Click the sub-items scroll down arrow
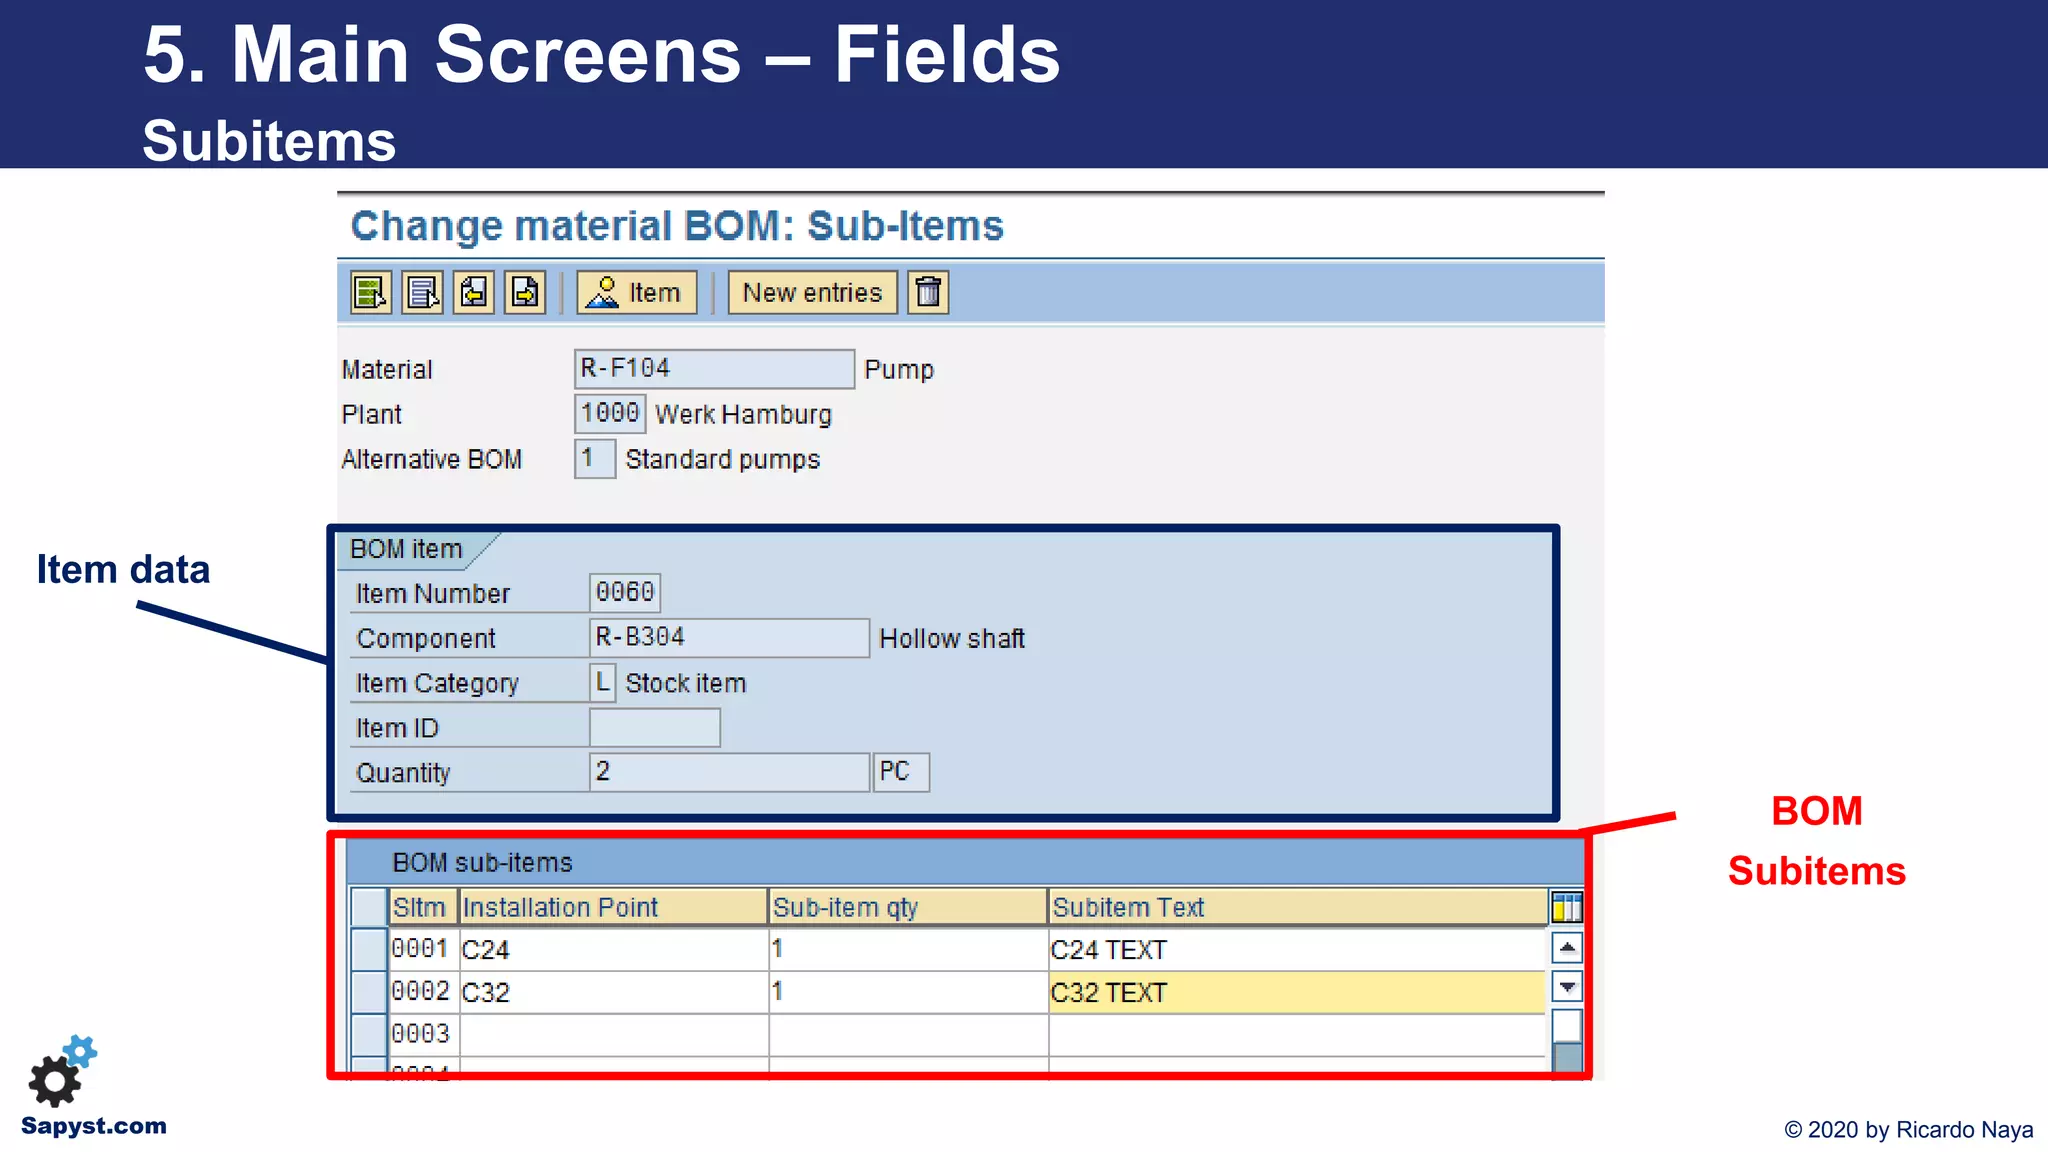Image resolution: width=2048 pixels, height=1152 pixels. click(1567, 987)
